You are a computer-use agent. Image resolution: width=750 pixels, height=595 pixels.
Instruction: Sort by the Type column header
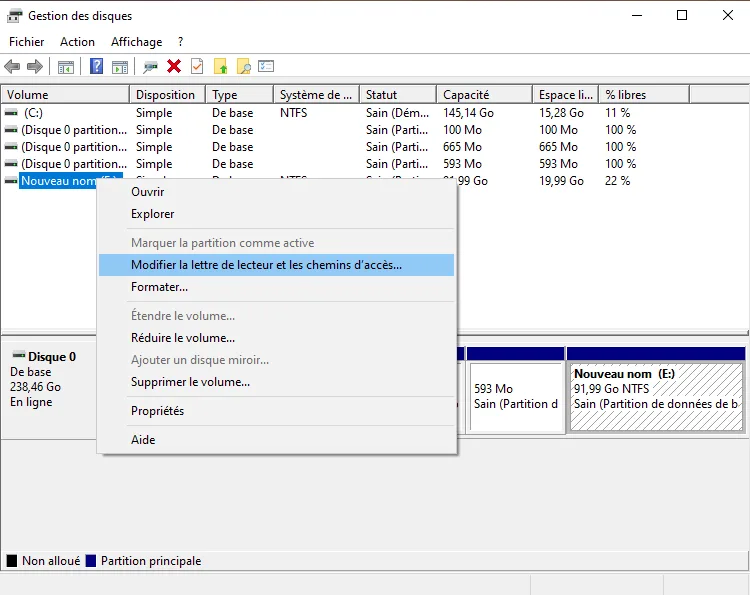coord(240,95)
